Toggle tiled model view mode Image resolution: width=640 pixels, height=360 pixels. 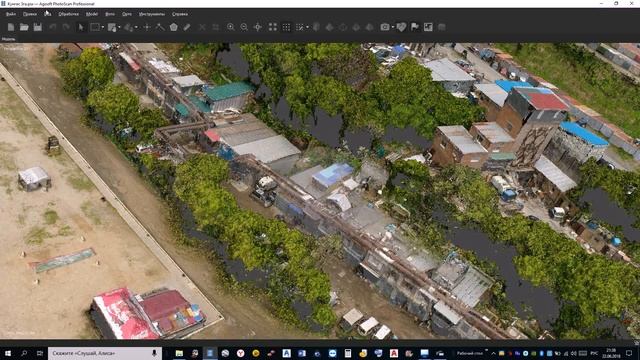coord(369,27)
